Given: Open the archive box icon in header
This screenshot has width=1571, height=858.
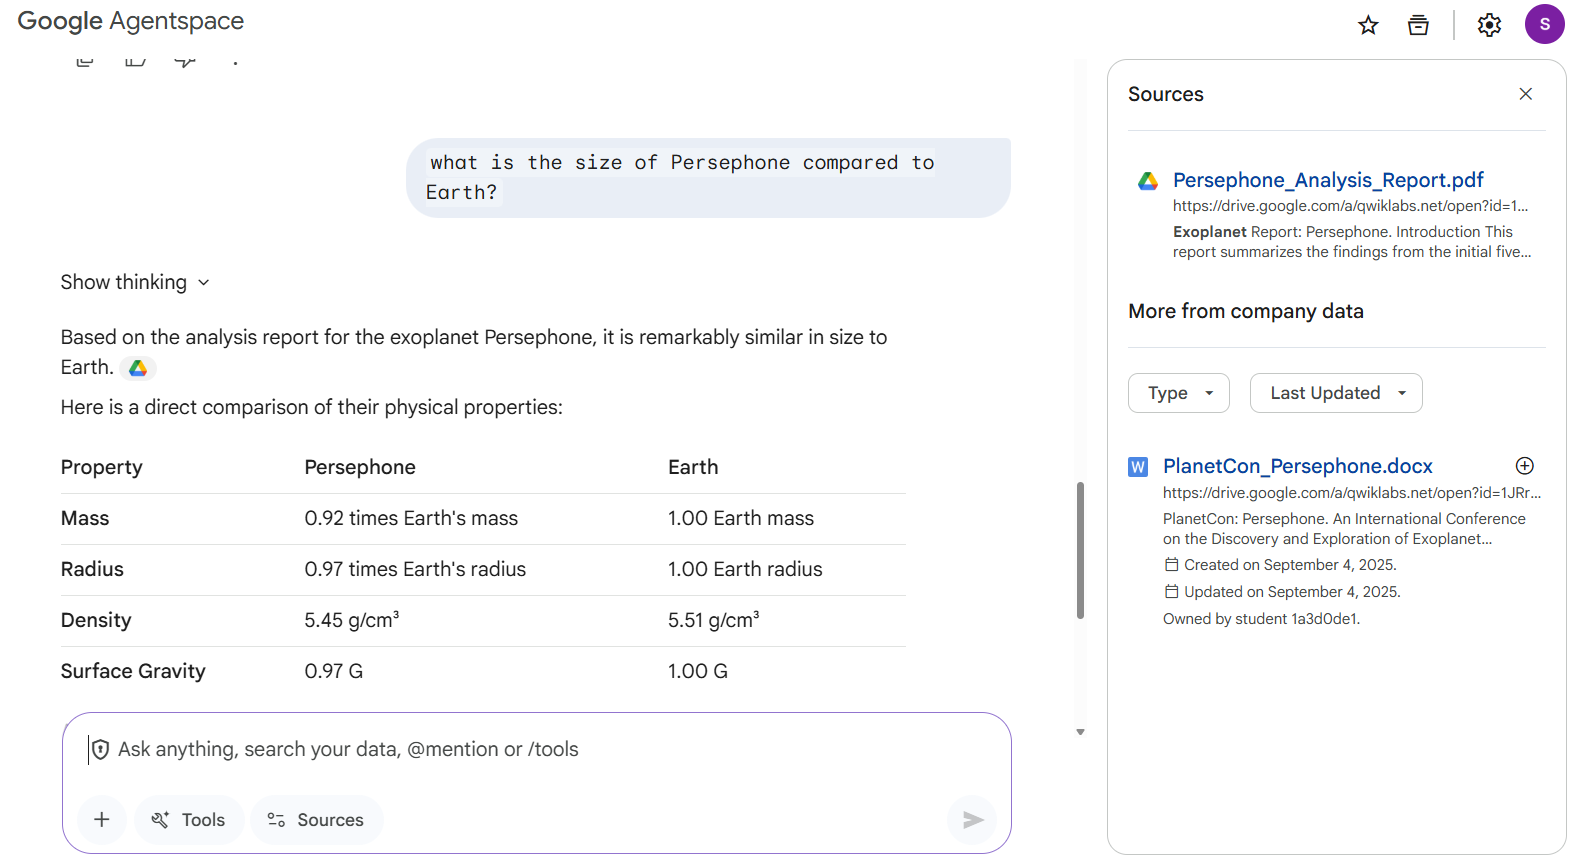Looking at the screenshot, I should (x=1418, y=25).
